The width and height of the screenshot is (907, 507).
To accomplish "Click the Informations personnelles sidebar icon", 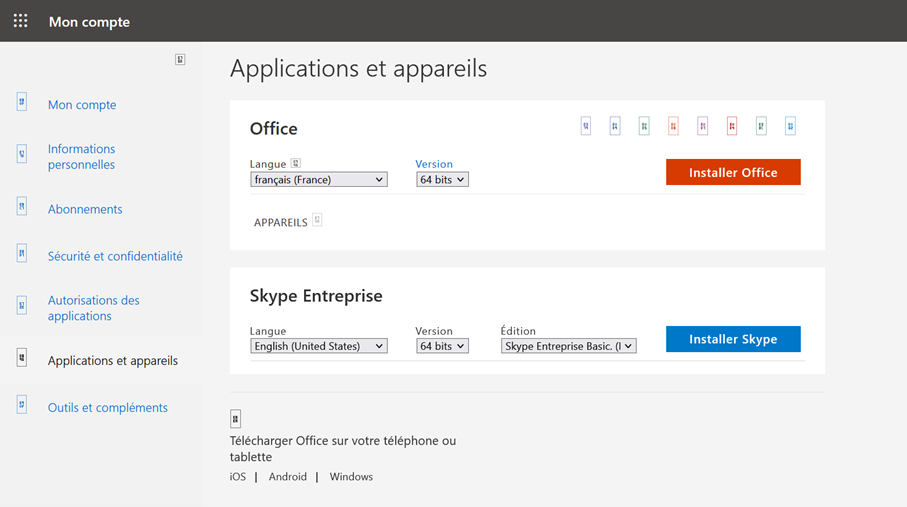I will [x=21, y=153].
